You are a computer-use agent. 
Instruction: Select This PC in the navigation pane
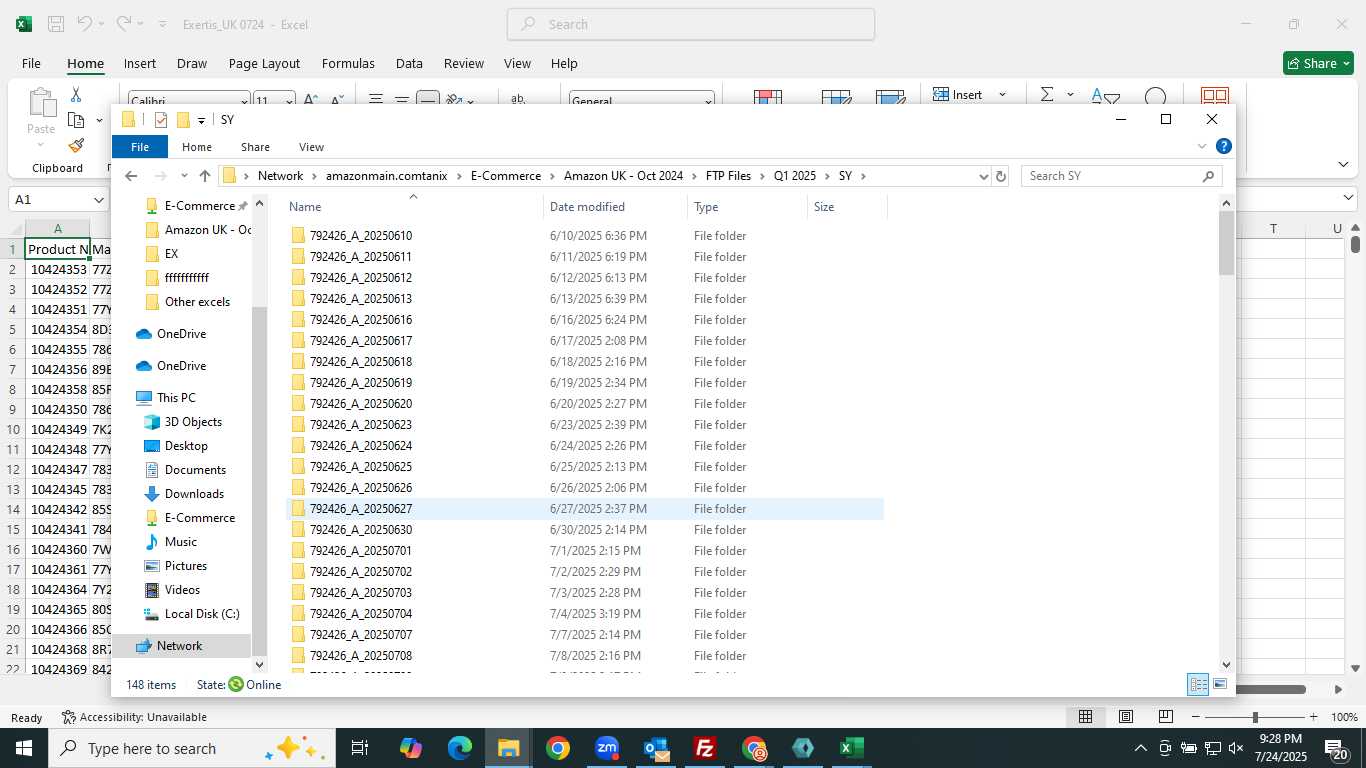(176, 398)
